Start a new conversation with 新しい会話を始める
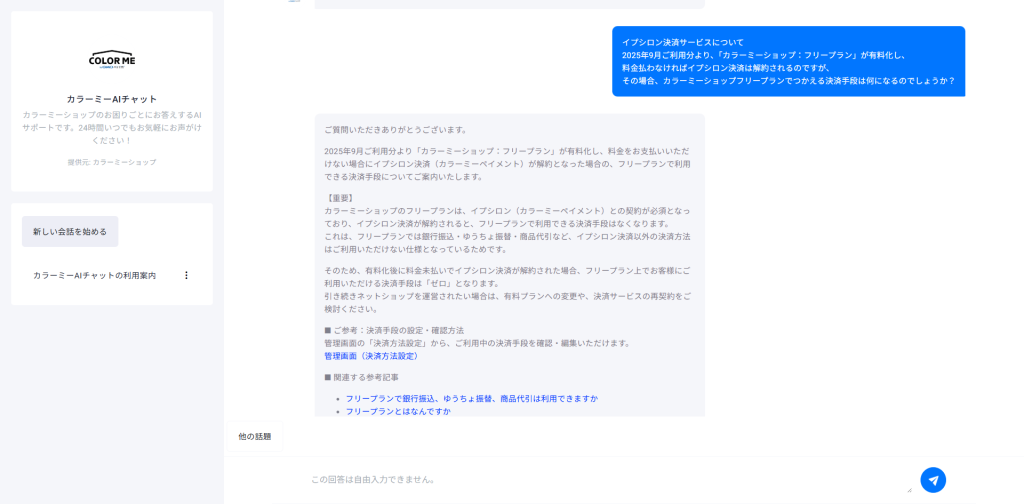Image resolution: width=1024 pixels, height=504 pixels. coord(70,232)
